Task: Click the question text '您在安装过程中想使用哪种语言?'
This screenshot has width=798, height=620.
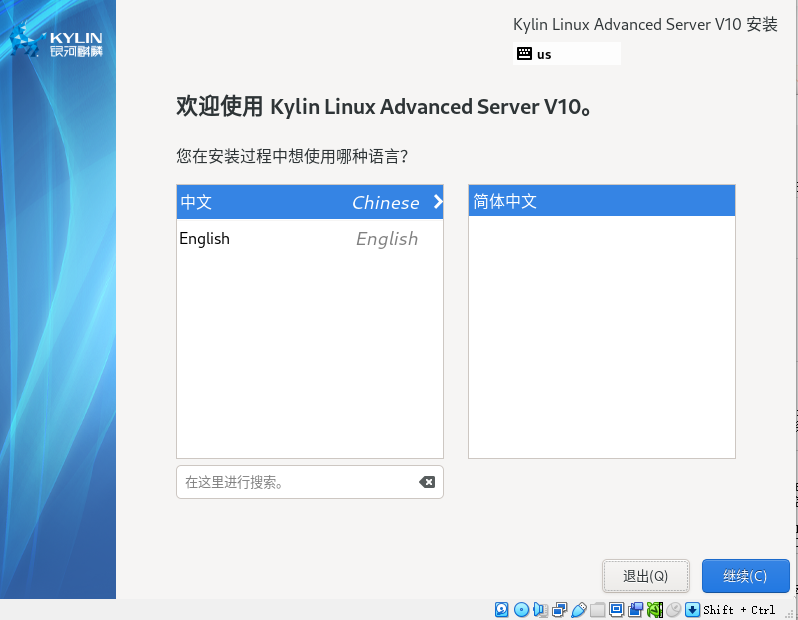Action: pyautogui.click(x=292, y=156)
